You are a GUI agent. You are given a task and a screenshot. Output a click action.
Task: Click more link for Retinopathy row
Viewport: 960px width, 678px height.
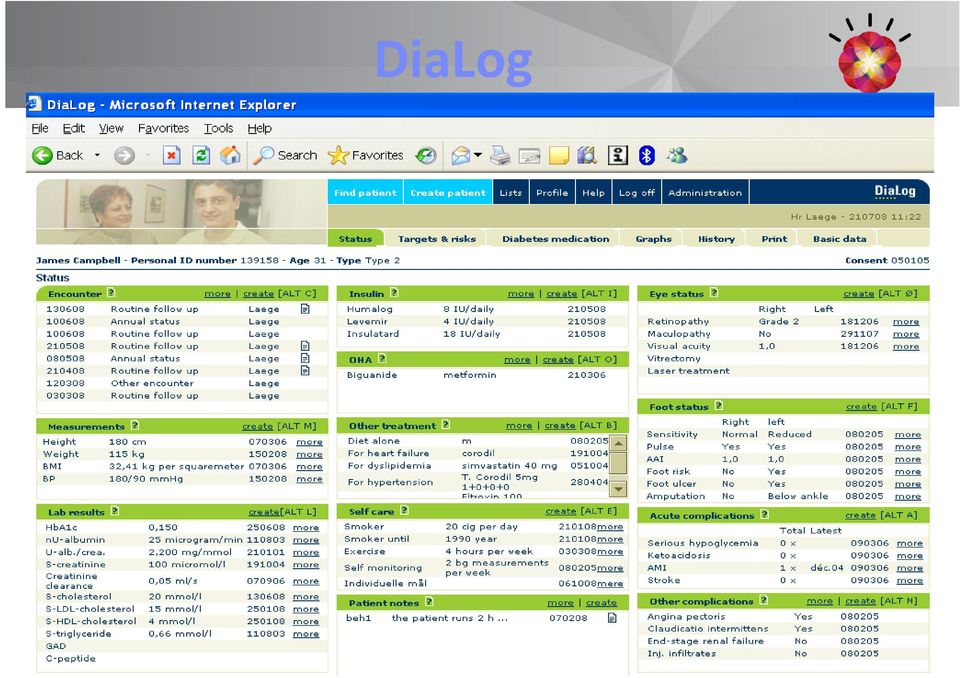click(x=906, y=322)
